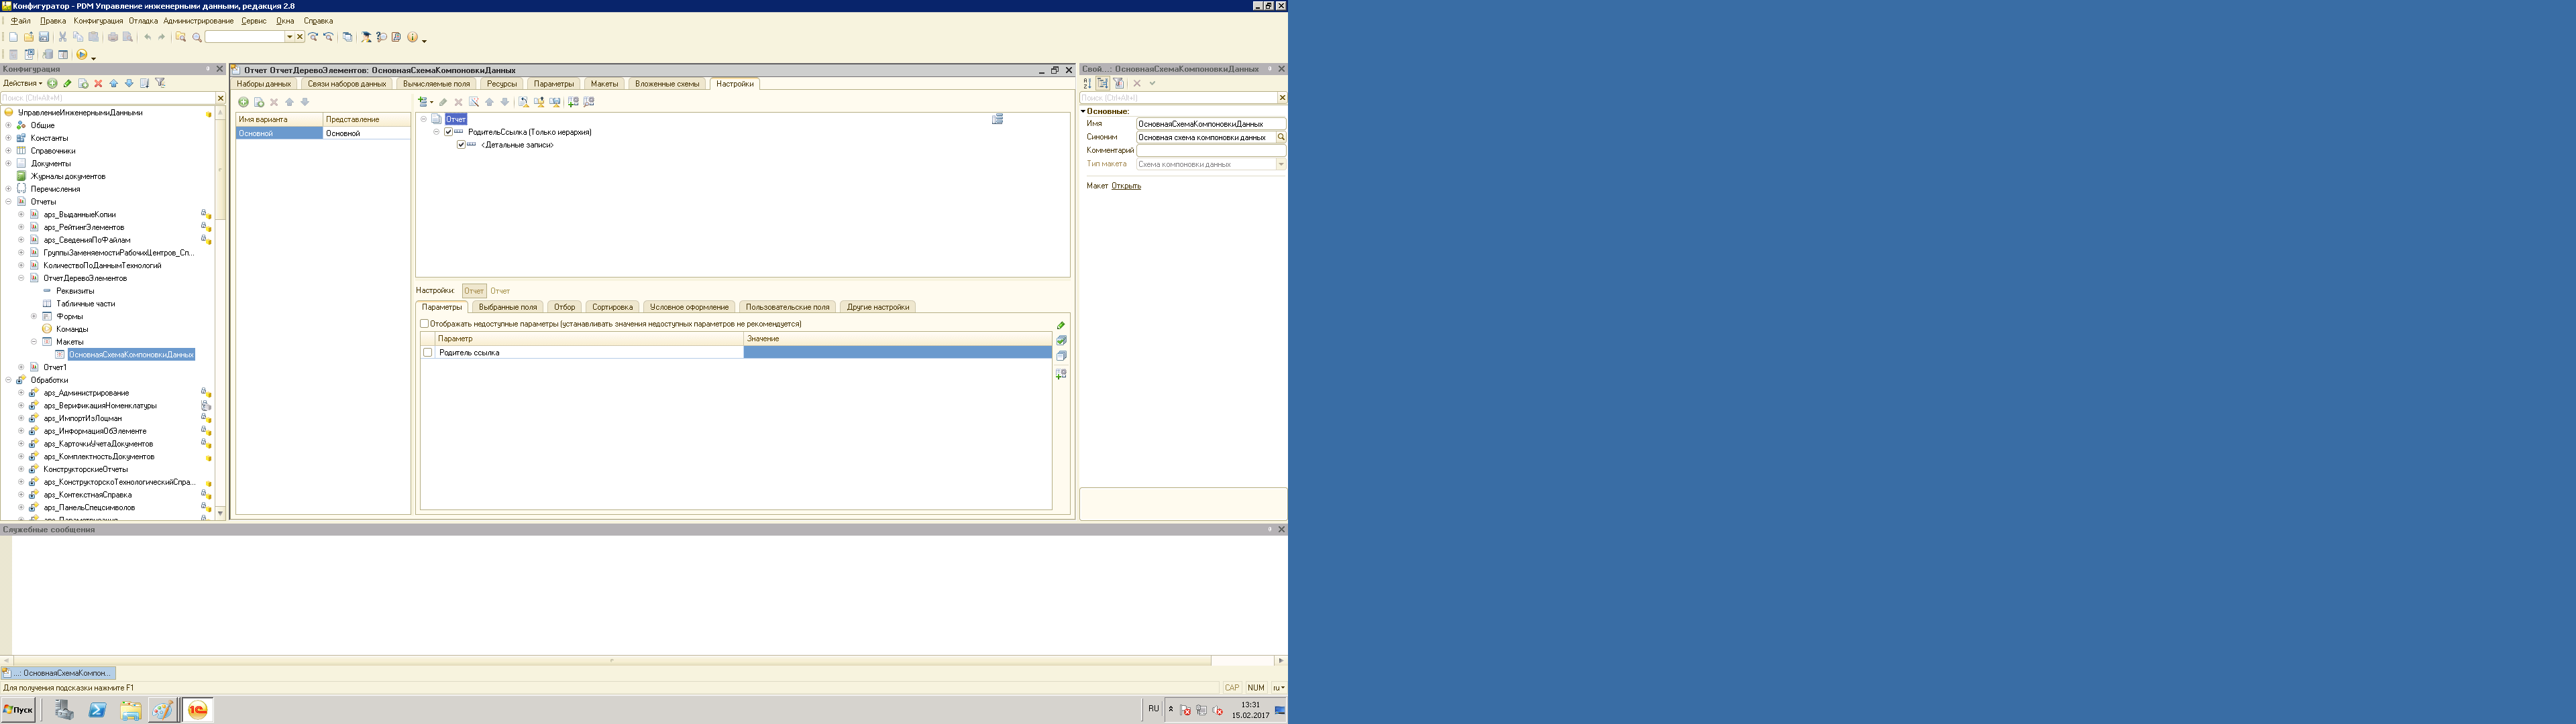Screen dimensions: 2576x724
Task: Open the Действия dropdown menu
Action: [23, 83]
